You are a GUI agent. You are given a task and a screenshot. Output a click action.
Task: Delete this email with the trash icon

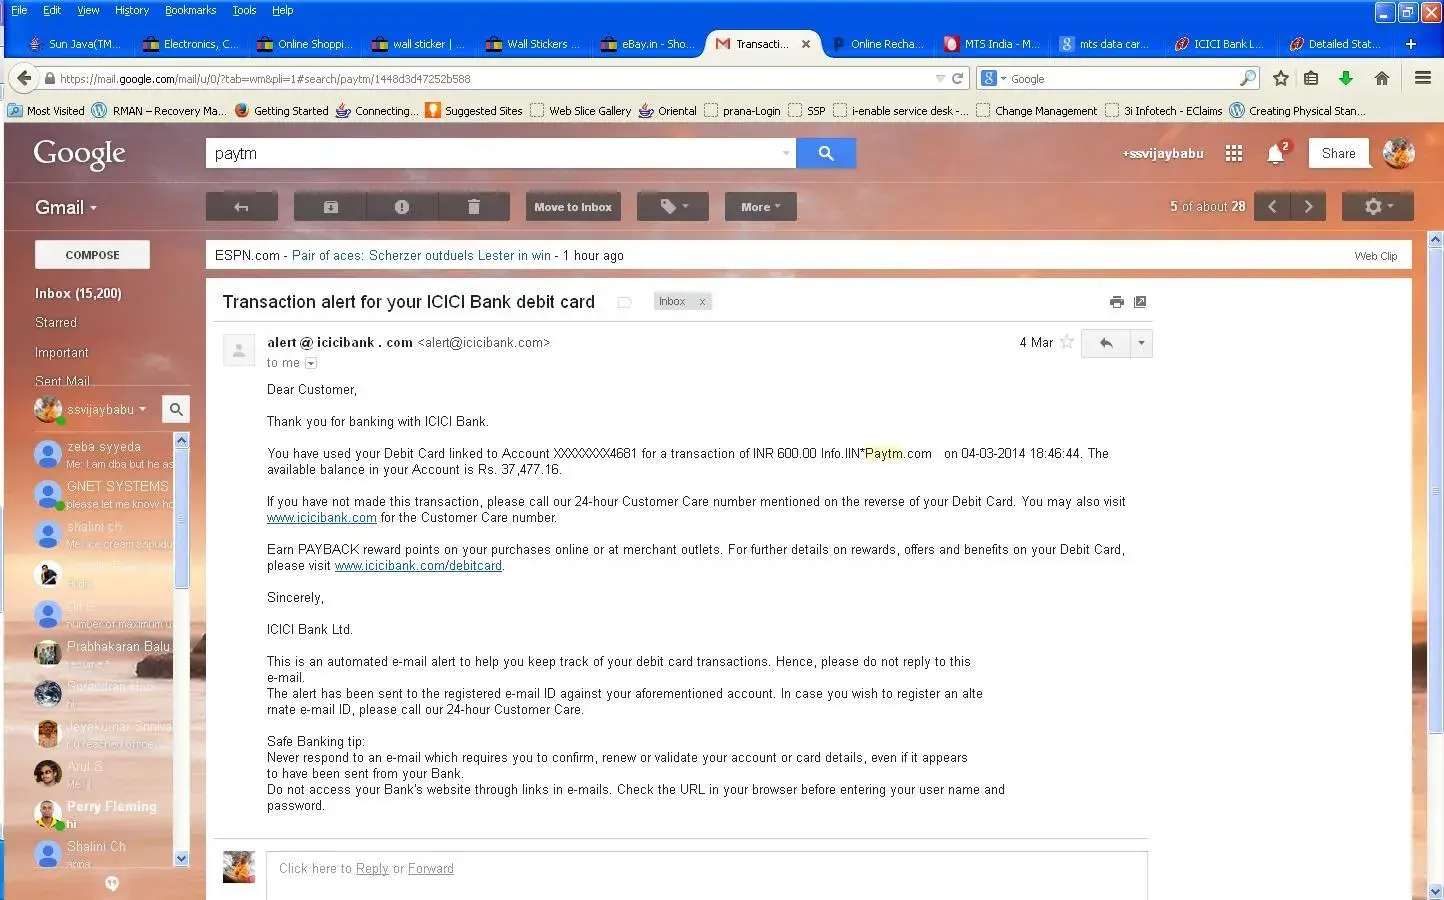coord(474,207)
